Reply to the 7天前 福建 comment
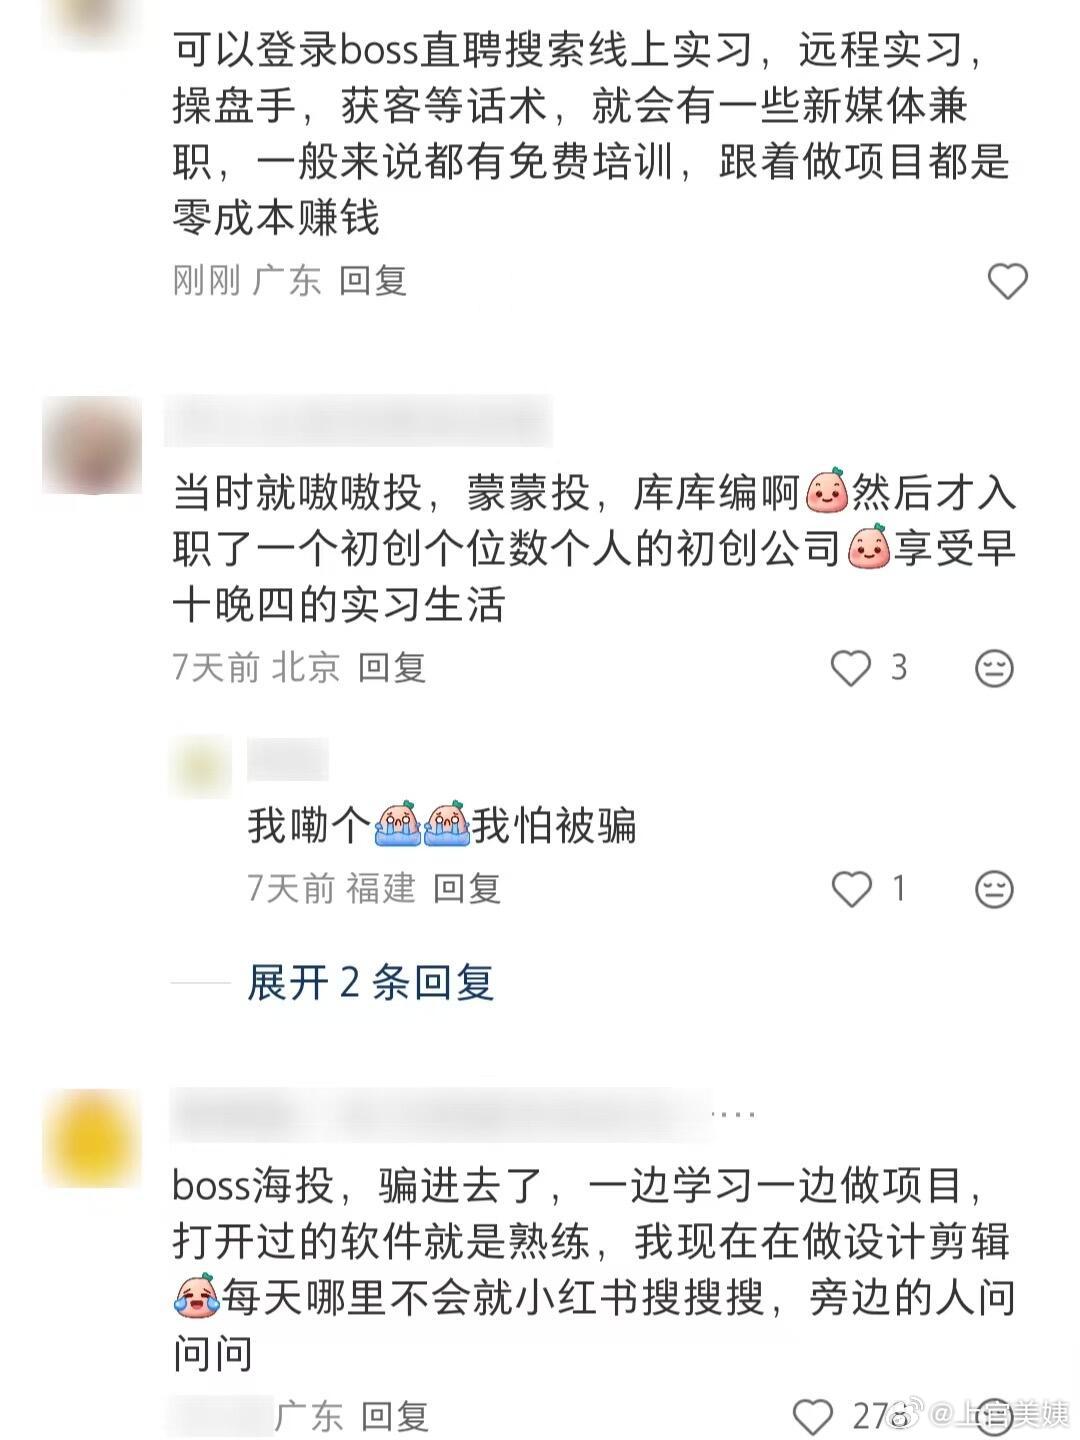The width and height of the screenshot is (1080, 1440). (467, 888)
